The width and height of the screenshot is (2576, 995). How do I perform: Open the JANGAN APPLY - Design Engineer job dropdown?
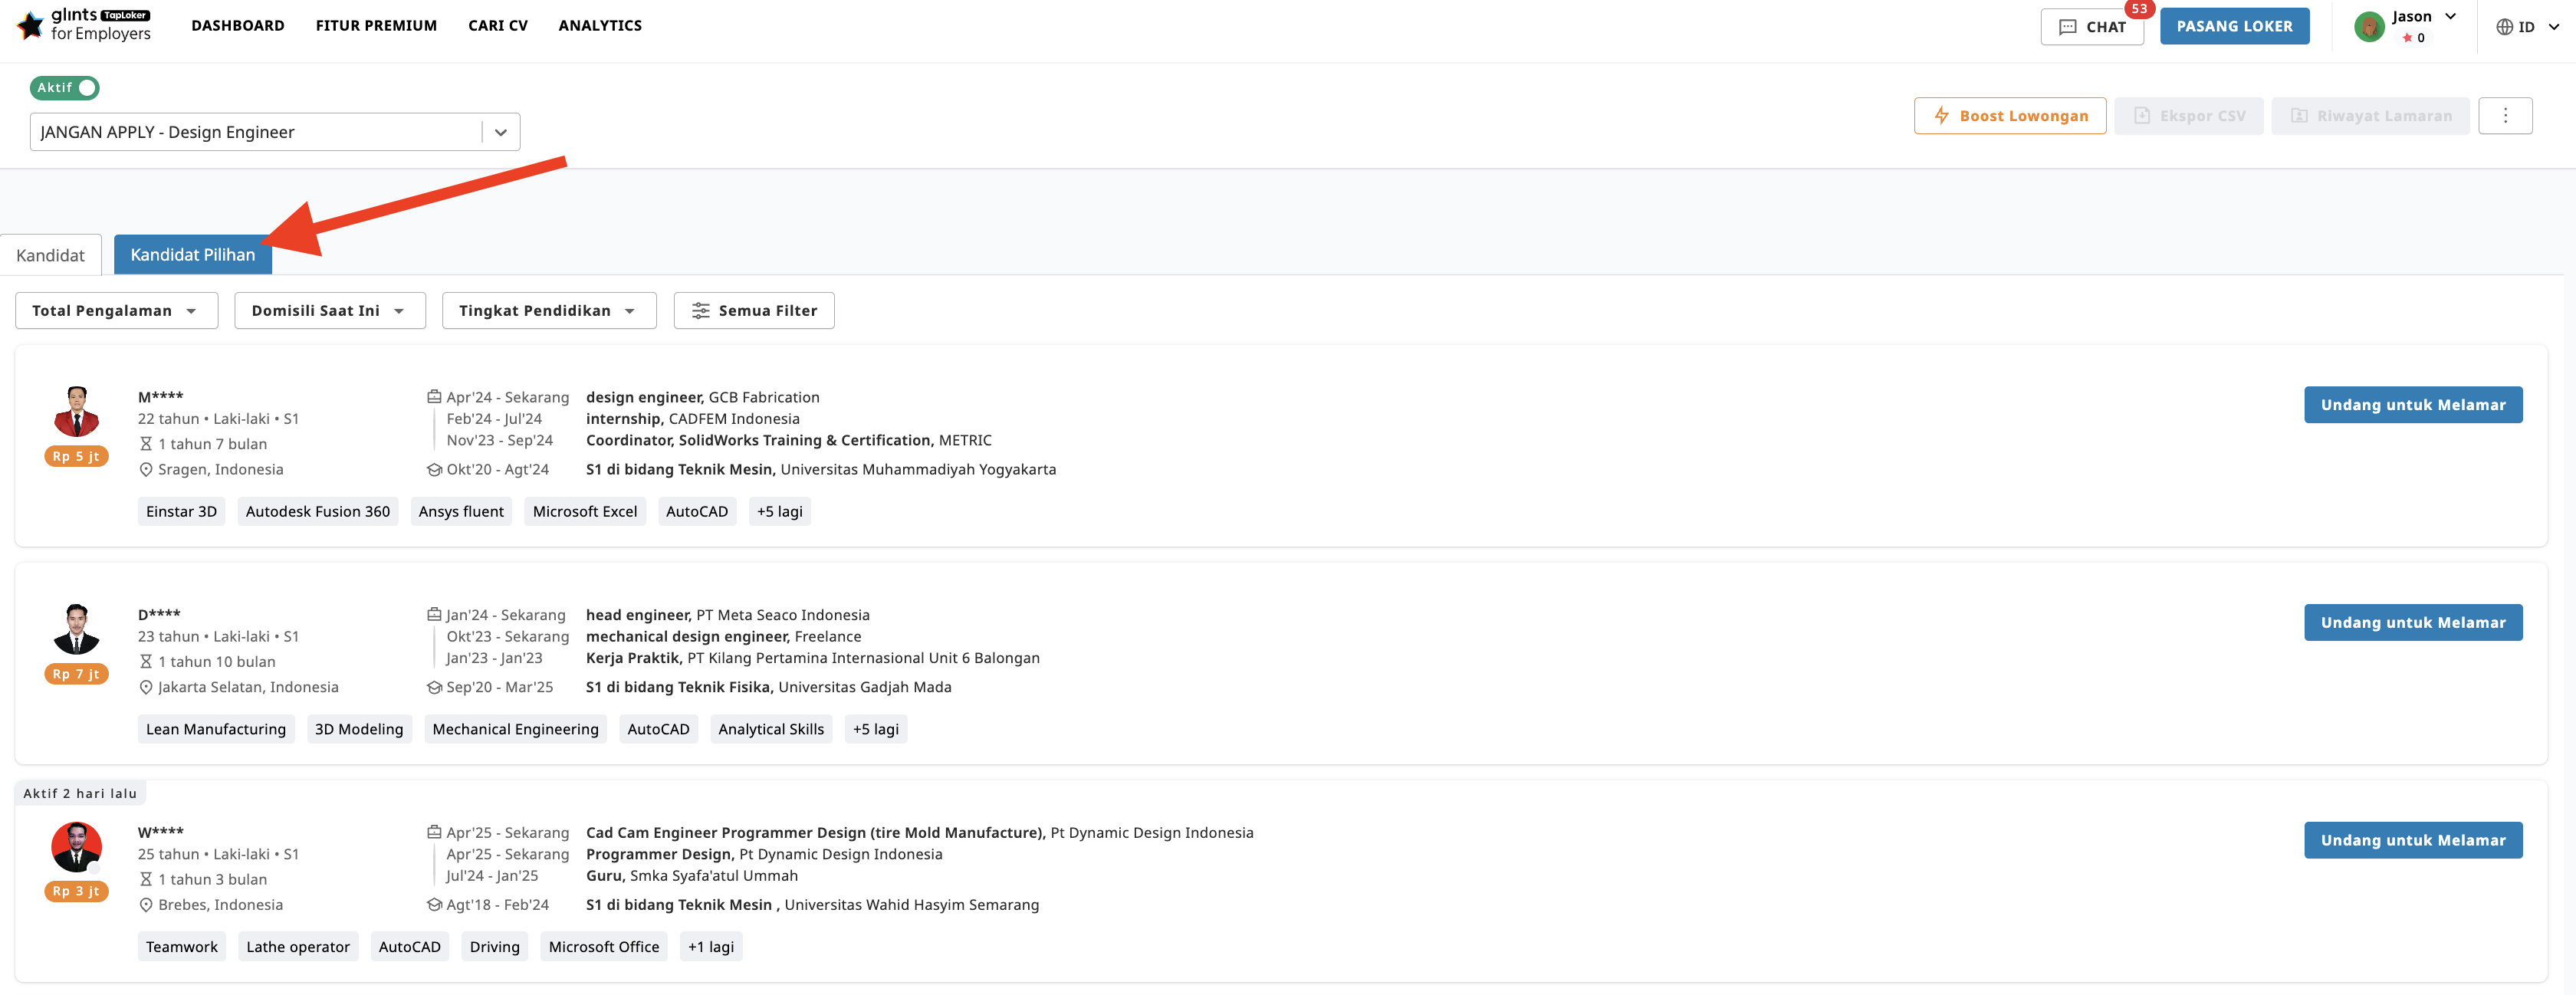tap(500, 131)
